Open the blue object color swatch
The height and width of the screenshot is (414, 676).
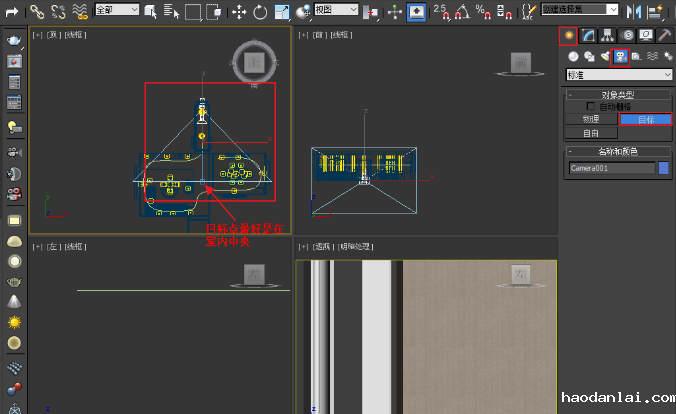(x=663, y=168)
